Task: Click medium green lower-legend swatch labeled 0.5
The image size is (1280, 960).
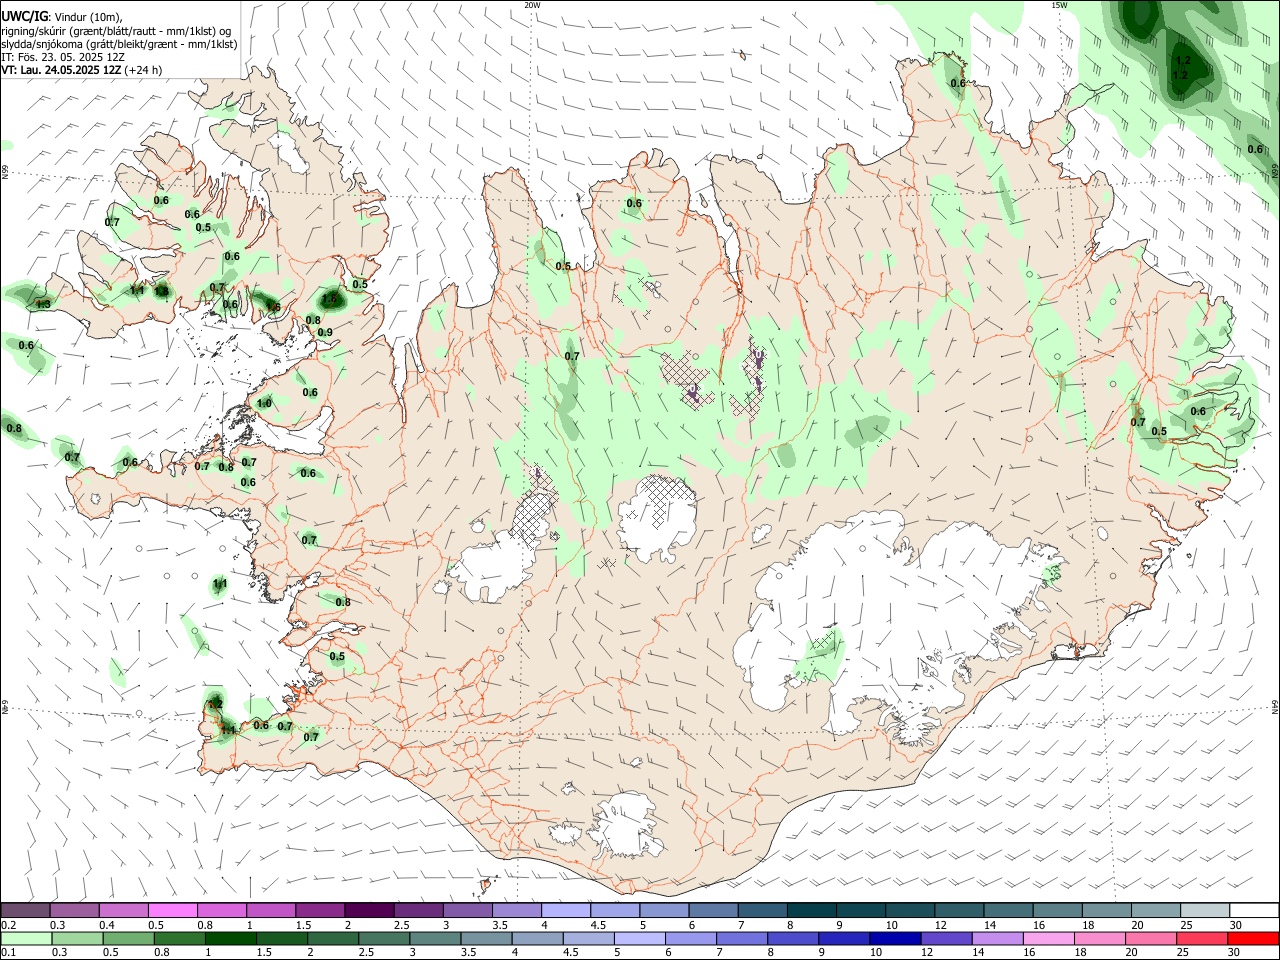Action: [x=128, y=938]
